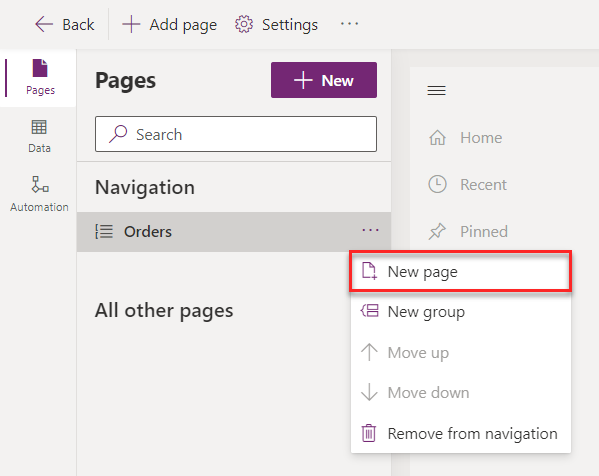Viewport: 599px width, 476px height.
Task: Select Move up in the menu
Action: 461,352
